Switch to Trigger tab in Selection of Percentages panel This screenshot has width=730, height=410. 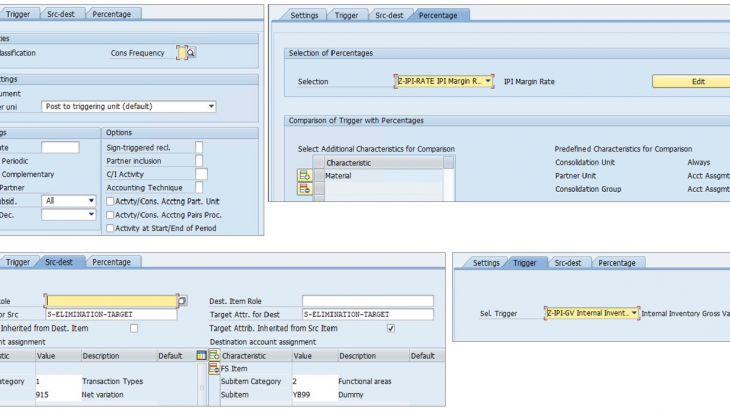click(346, 15)
